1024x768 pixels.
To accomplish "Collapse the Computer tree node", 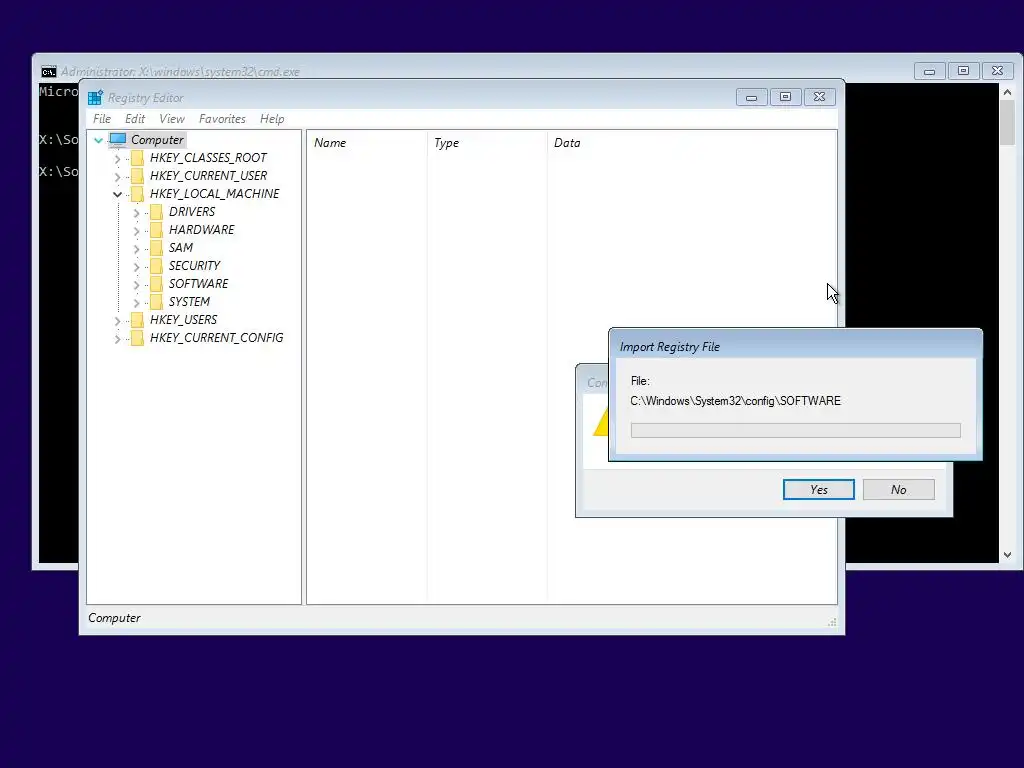I will pyautogui.click(x=99, y=140).
